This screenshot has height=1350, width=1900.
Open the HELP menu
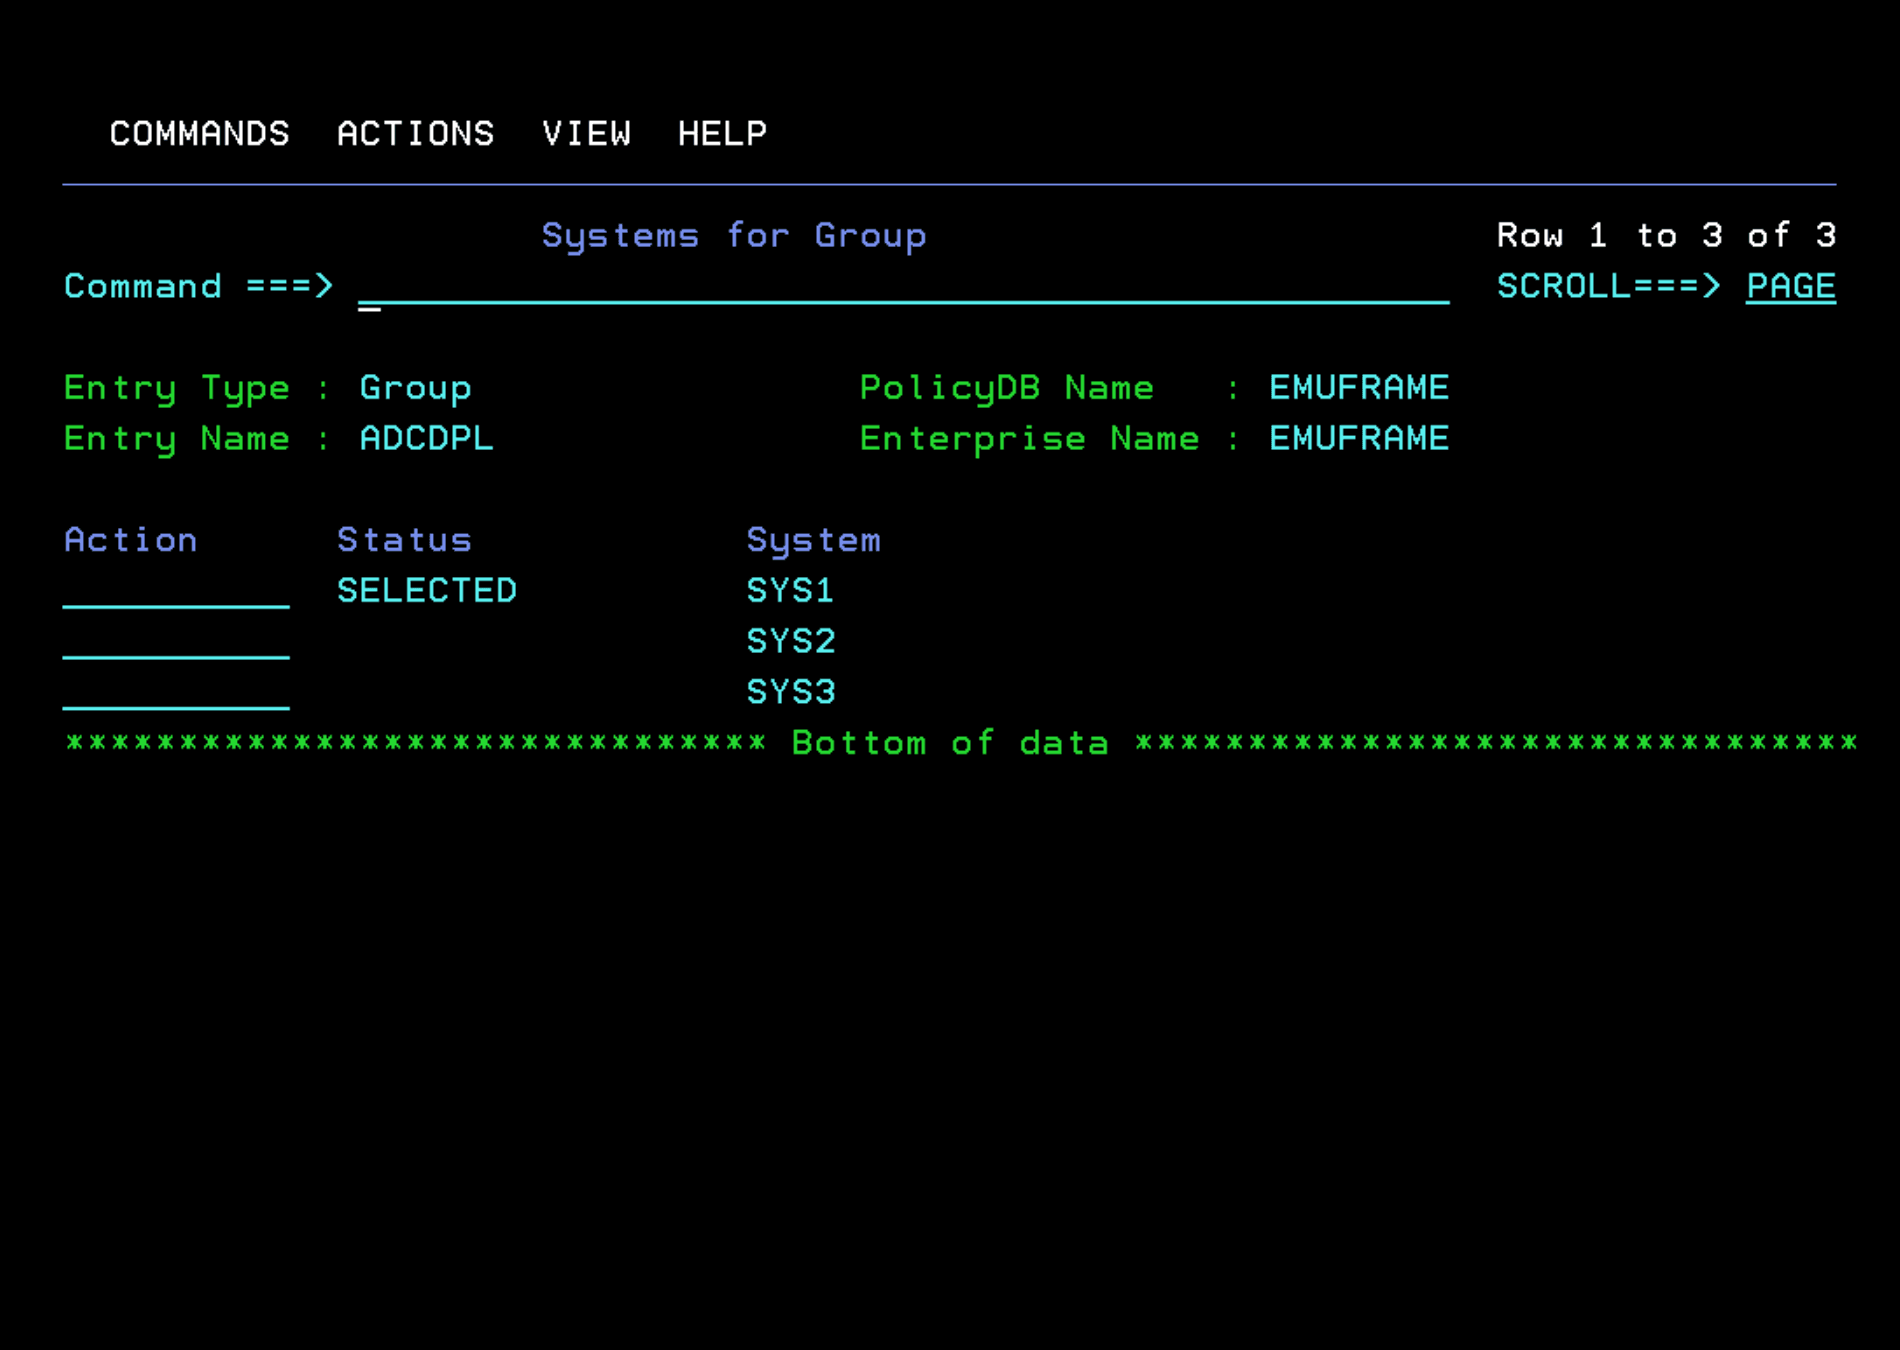pyautogui.click(x=722, y=133)
